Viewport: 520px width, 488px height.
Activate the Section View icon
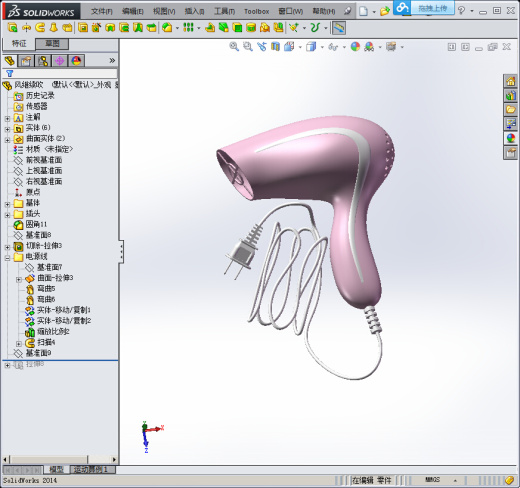pyautogui.click(x=275, y=47)
